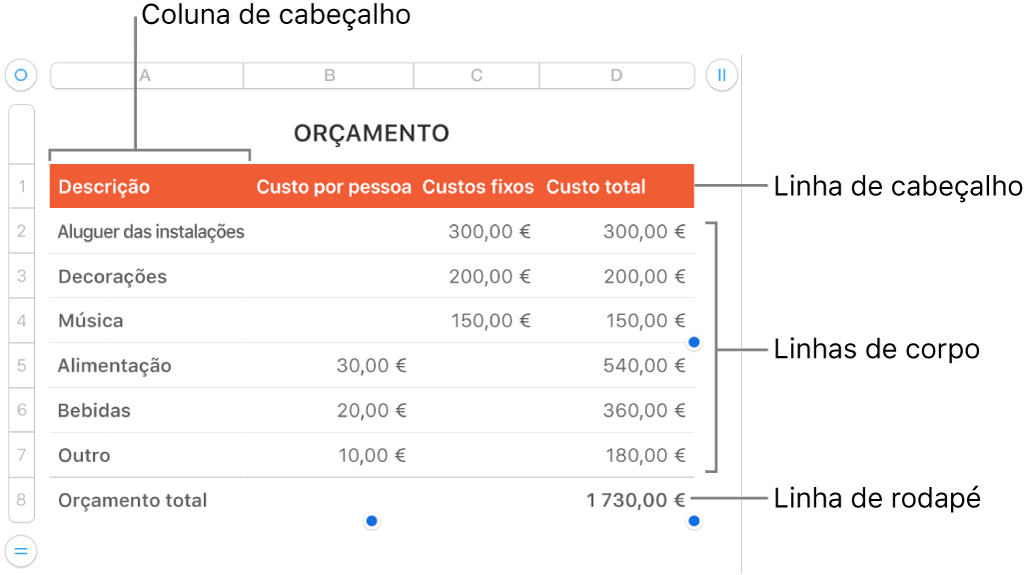The image size is (1029, 575).
Task: Select row 8 footer number tab
Action: [x=21, y=500]
